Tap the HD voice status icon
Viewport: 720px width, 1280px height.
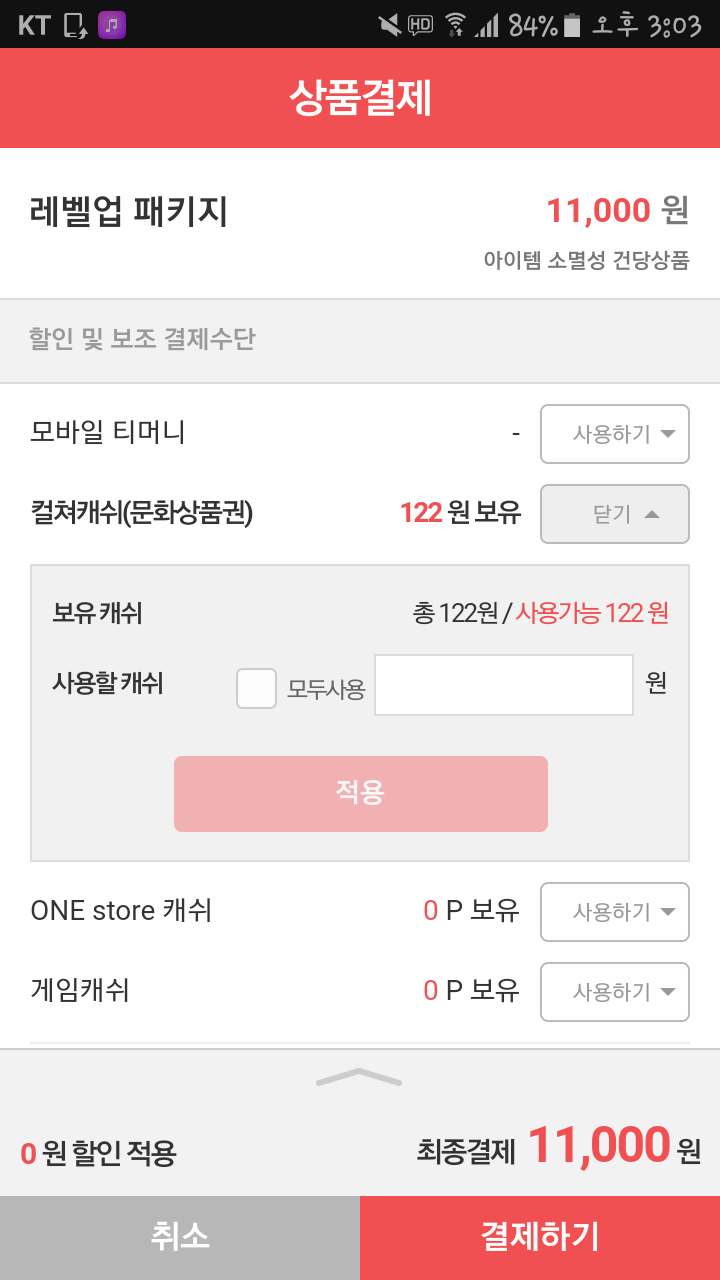pyautogui.click(x=421, y=25)
